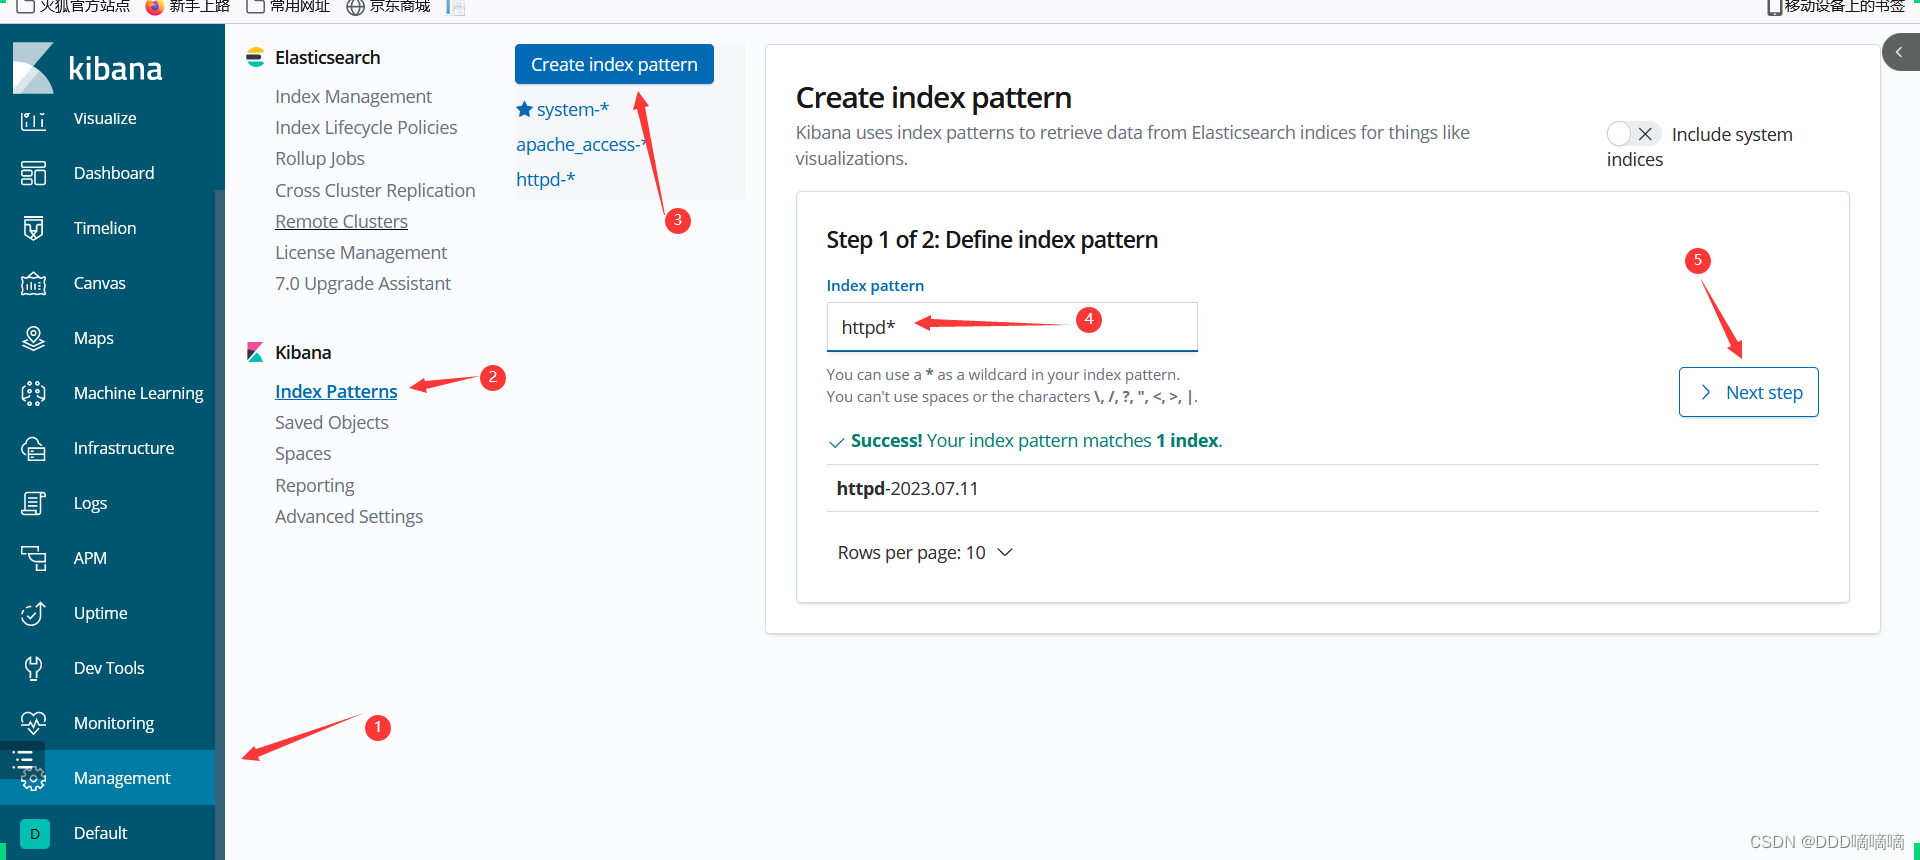
Task: Open Spaces link
Action: [303, 453]
